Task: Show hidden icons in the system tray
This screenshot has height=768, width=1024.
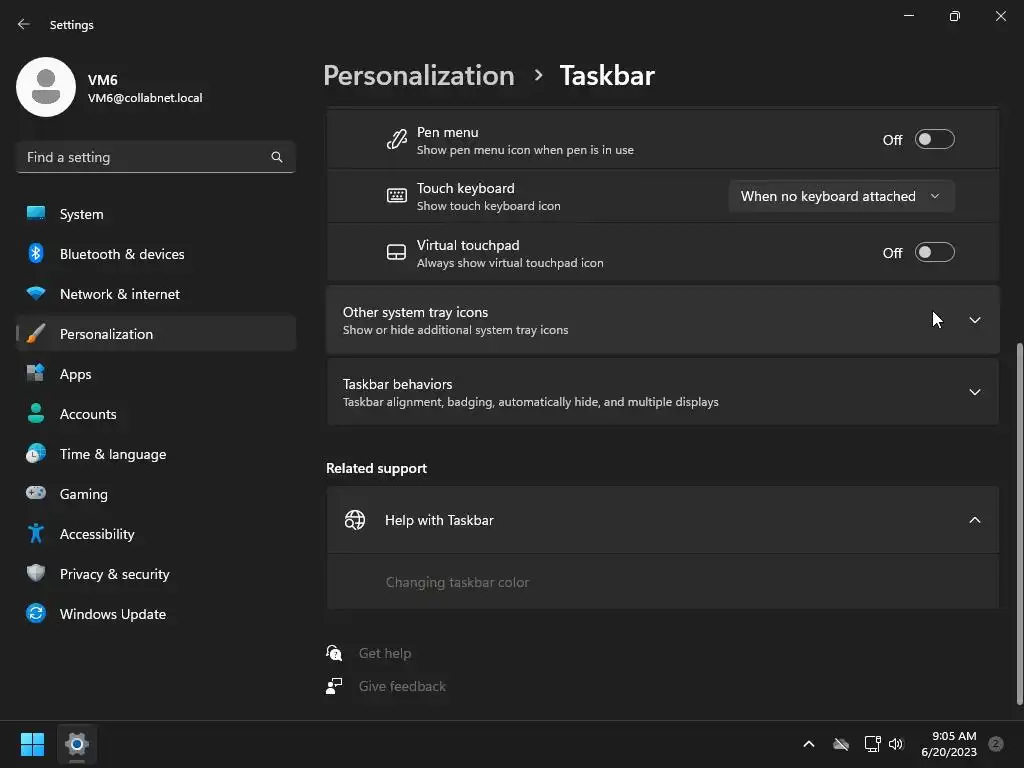Action: click(x=809, y=744)
